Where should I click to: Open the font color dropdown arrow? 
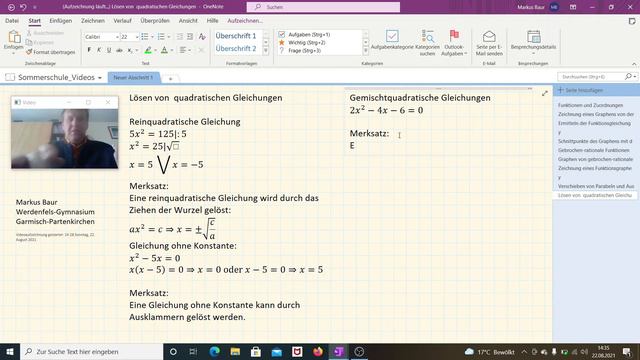pos(171,50)
